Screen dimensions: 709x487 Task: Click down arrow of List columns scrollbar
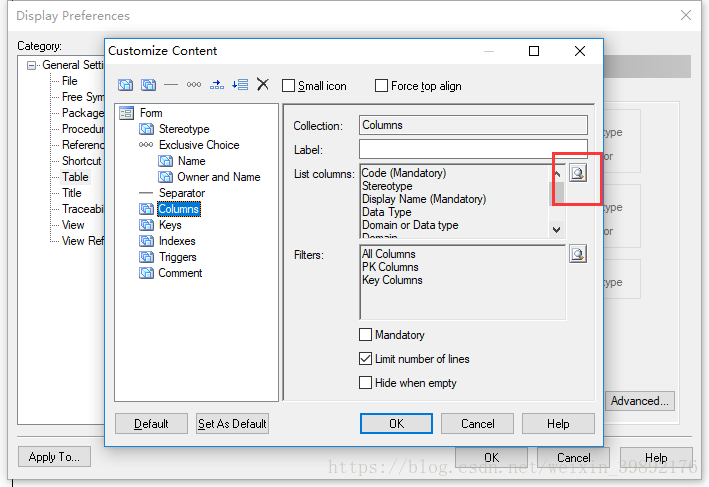coord(557,230)
